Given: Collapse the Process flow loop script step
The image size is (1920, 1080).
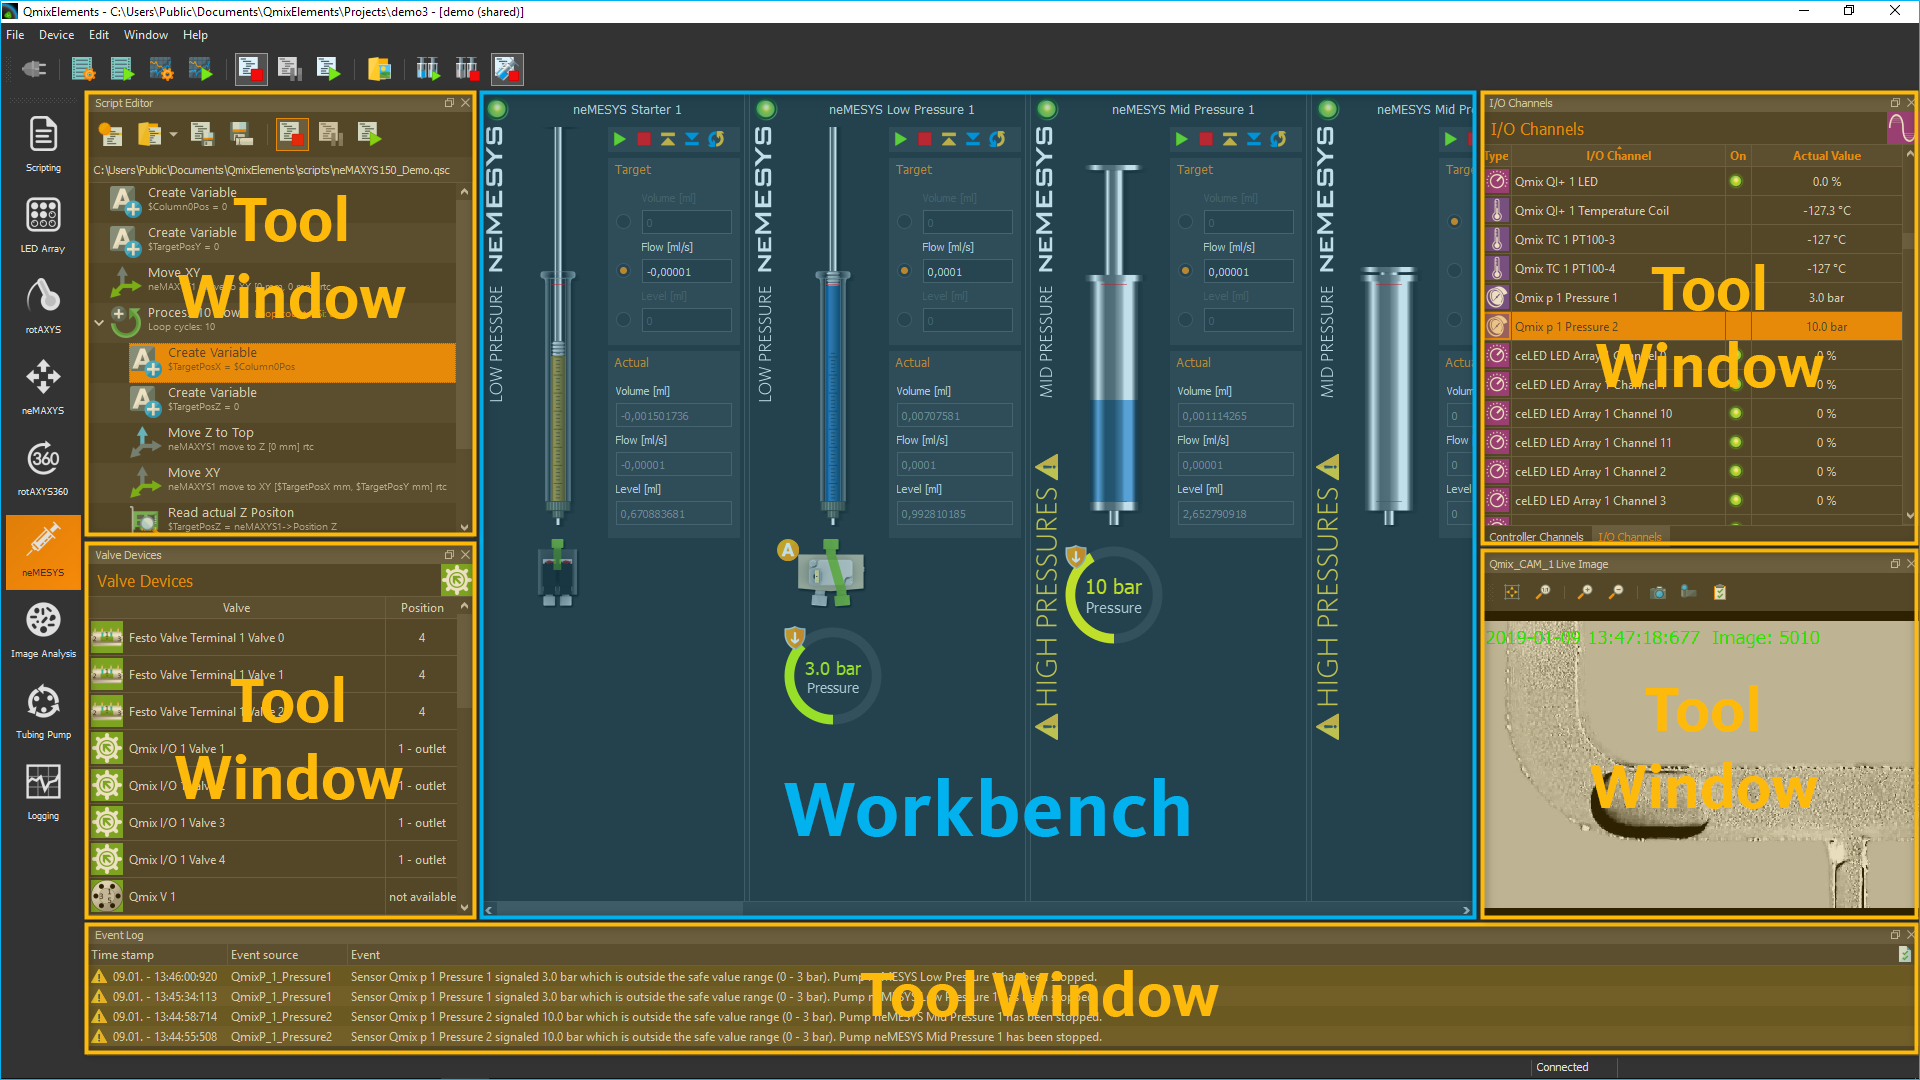Looking at the screenshot, I should coord(98,322).
